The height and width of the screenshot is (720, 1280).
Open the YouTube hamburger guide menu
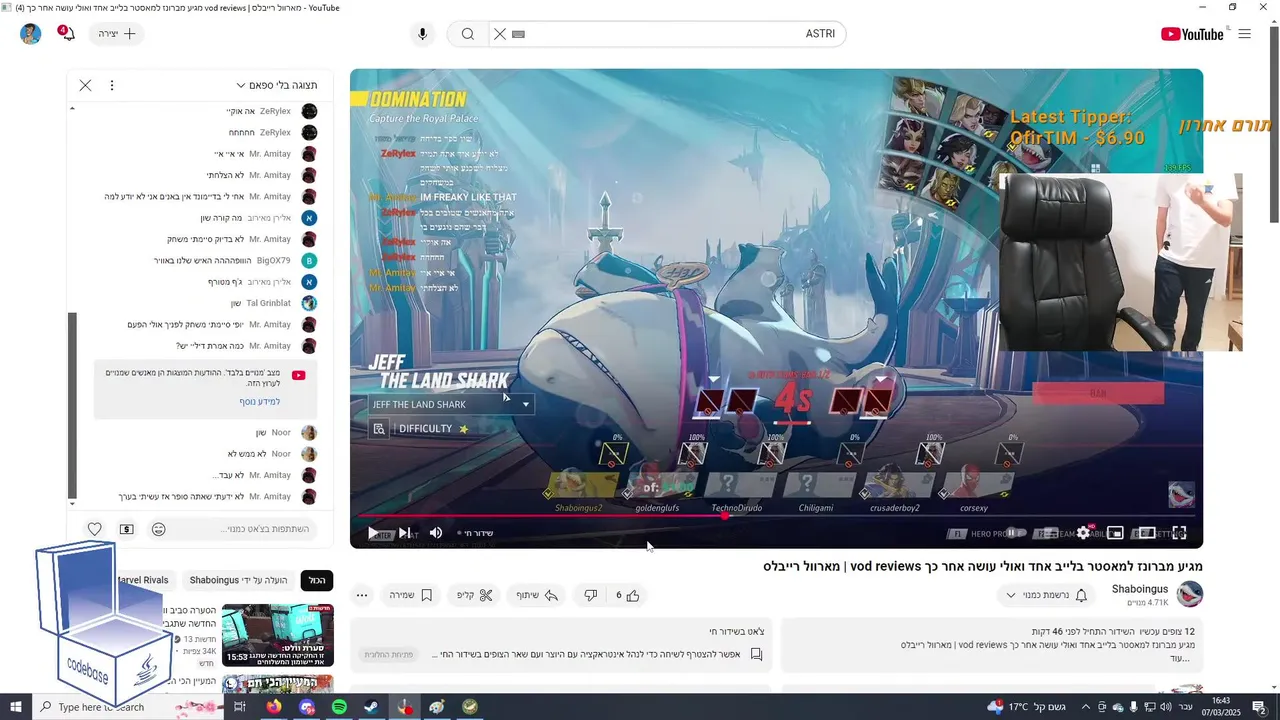1245,34
